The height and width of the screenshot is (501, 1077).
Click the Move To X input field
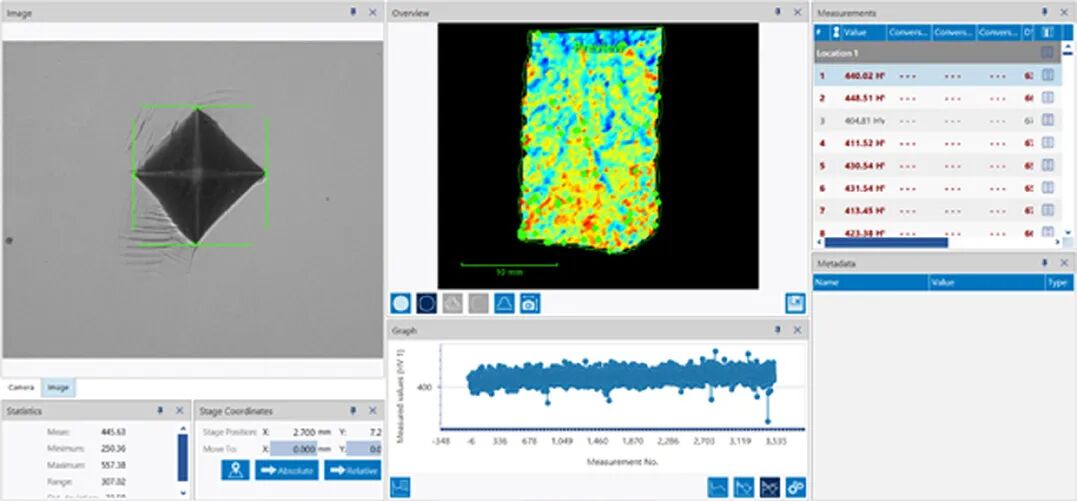pos(293,449)
